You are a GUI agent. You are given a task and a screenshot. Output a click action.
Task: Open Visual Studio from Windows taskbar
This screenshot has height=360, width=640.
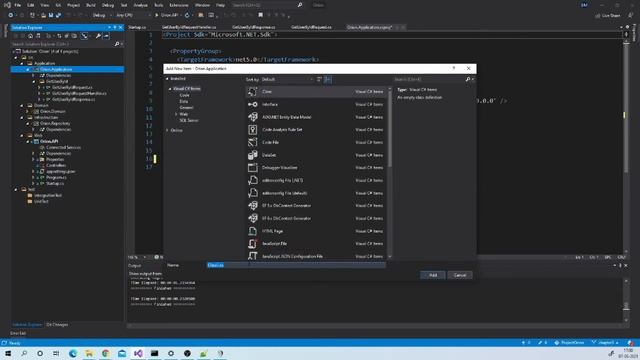coord(138,353)
